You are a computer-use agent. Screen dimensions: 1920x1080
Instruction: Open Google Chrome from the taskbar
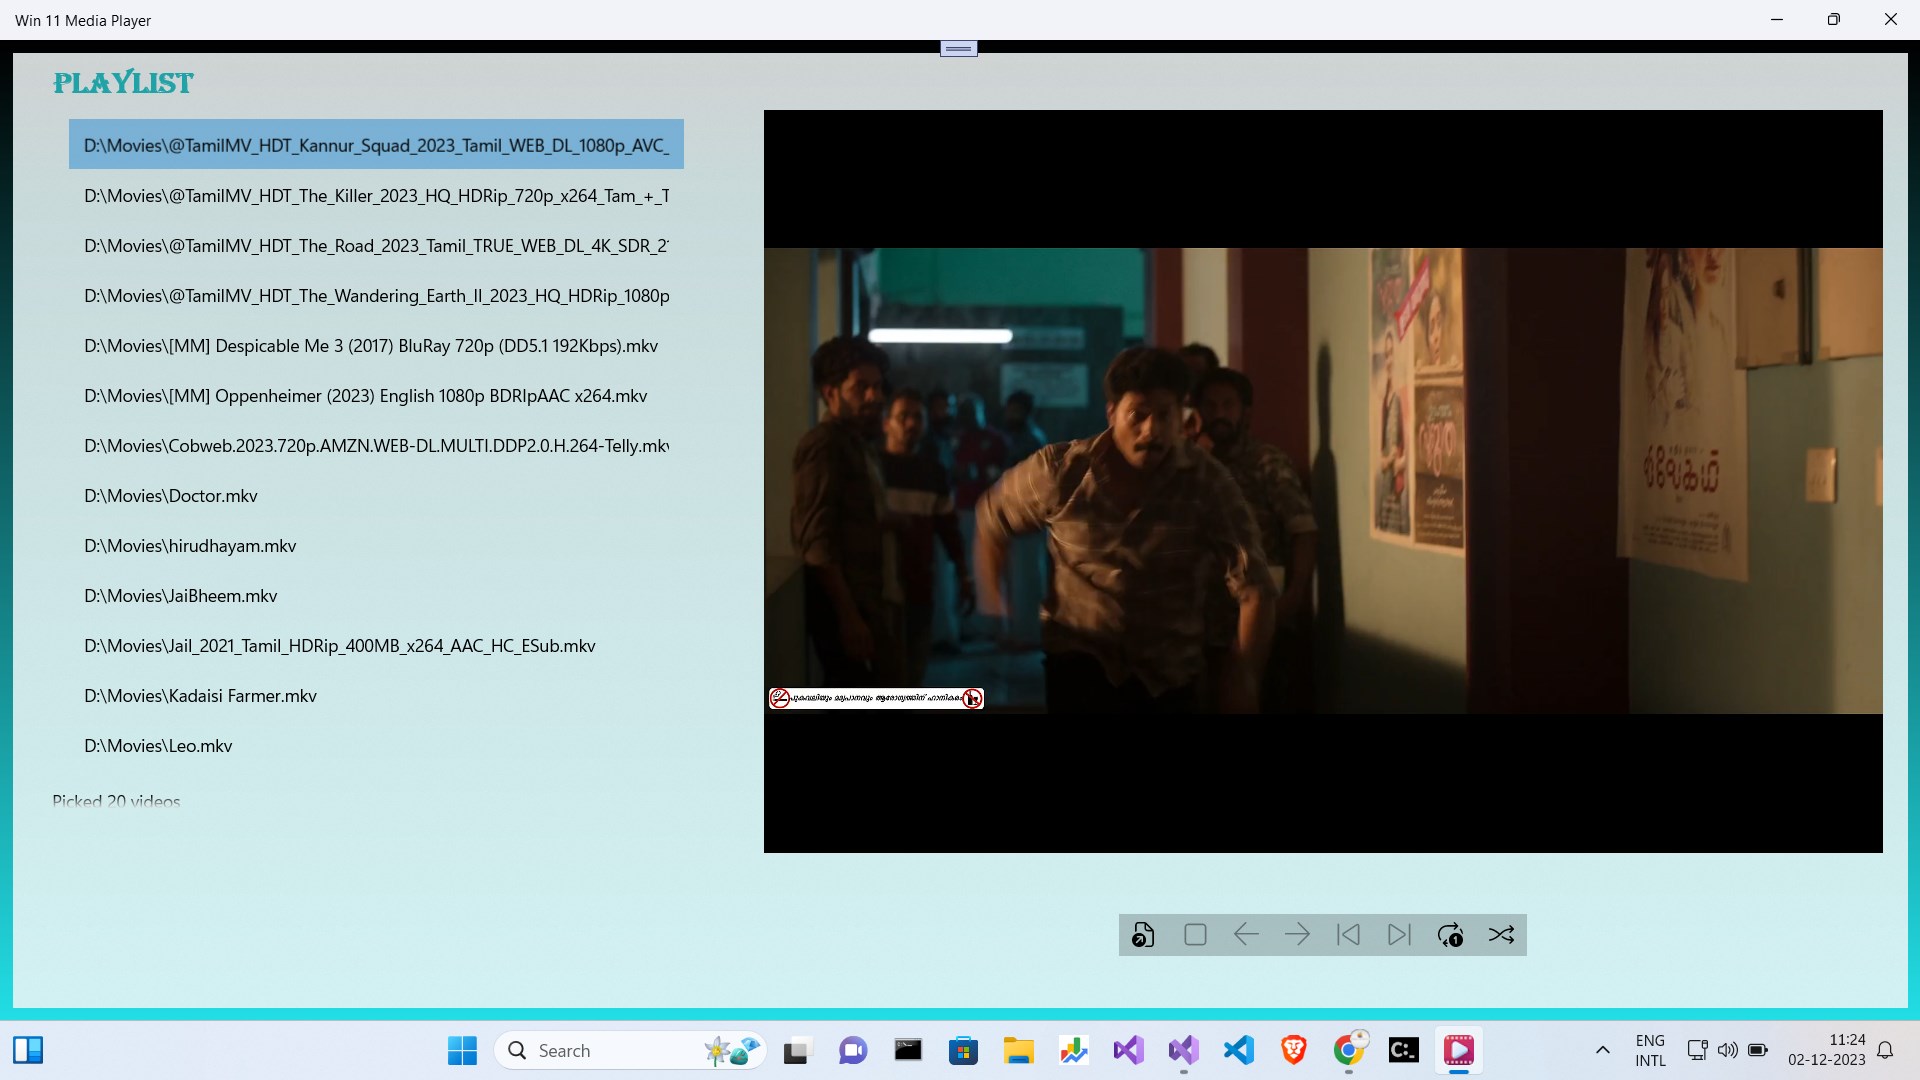(1348, 1050)
